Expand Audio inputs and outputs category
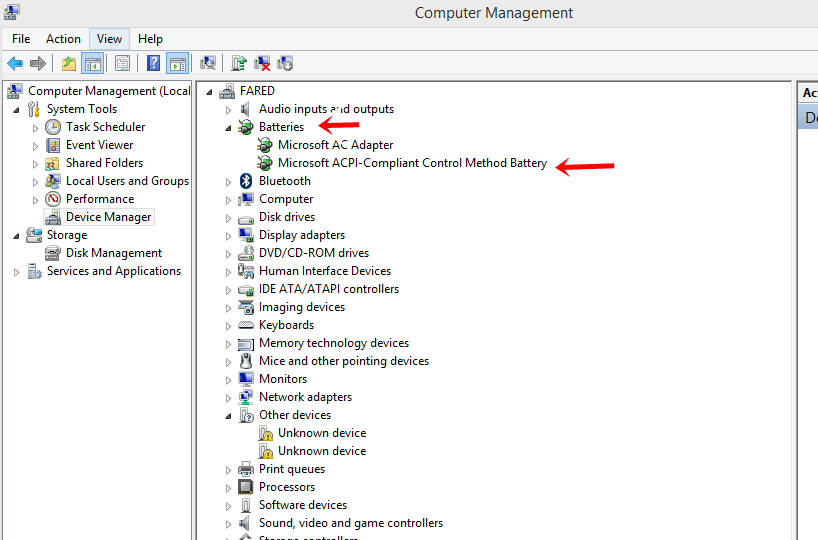 tap(228, 110)
